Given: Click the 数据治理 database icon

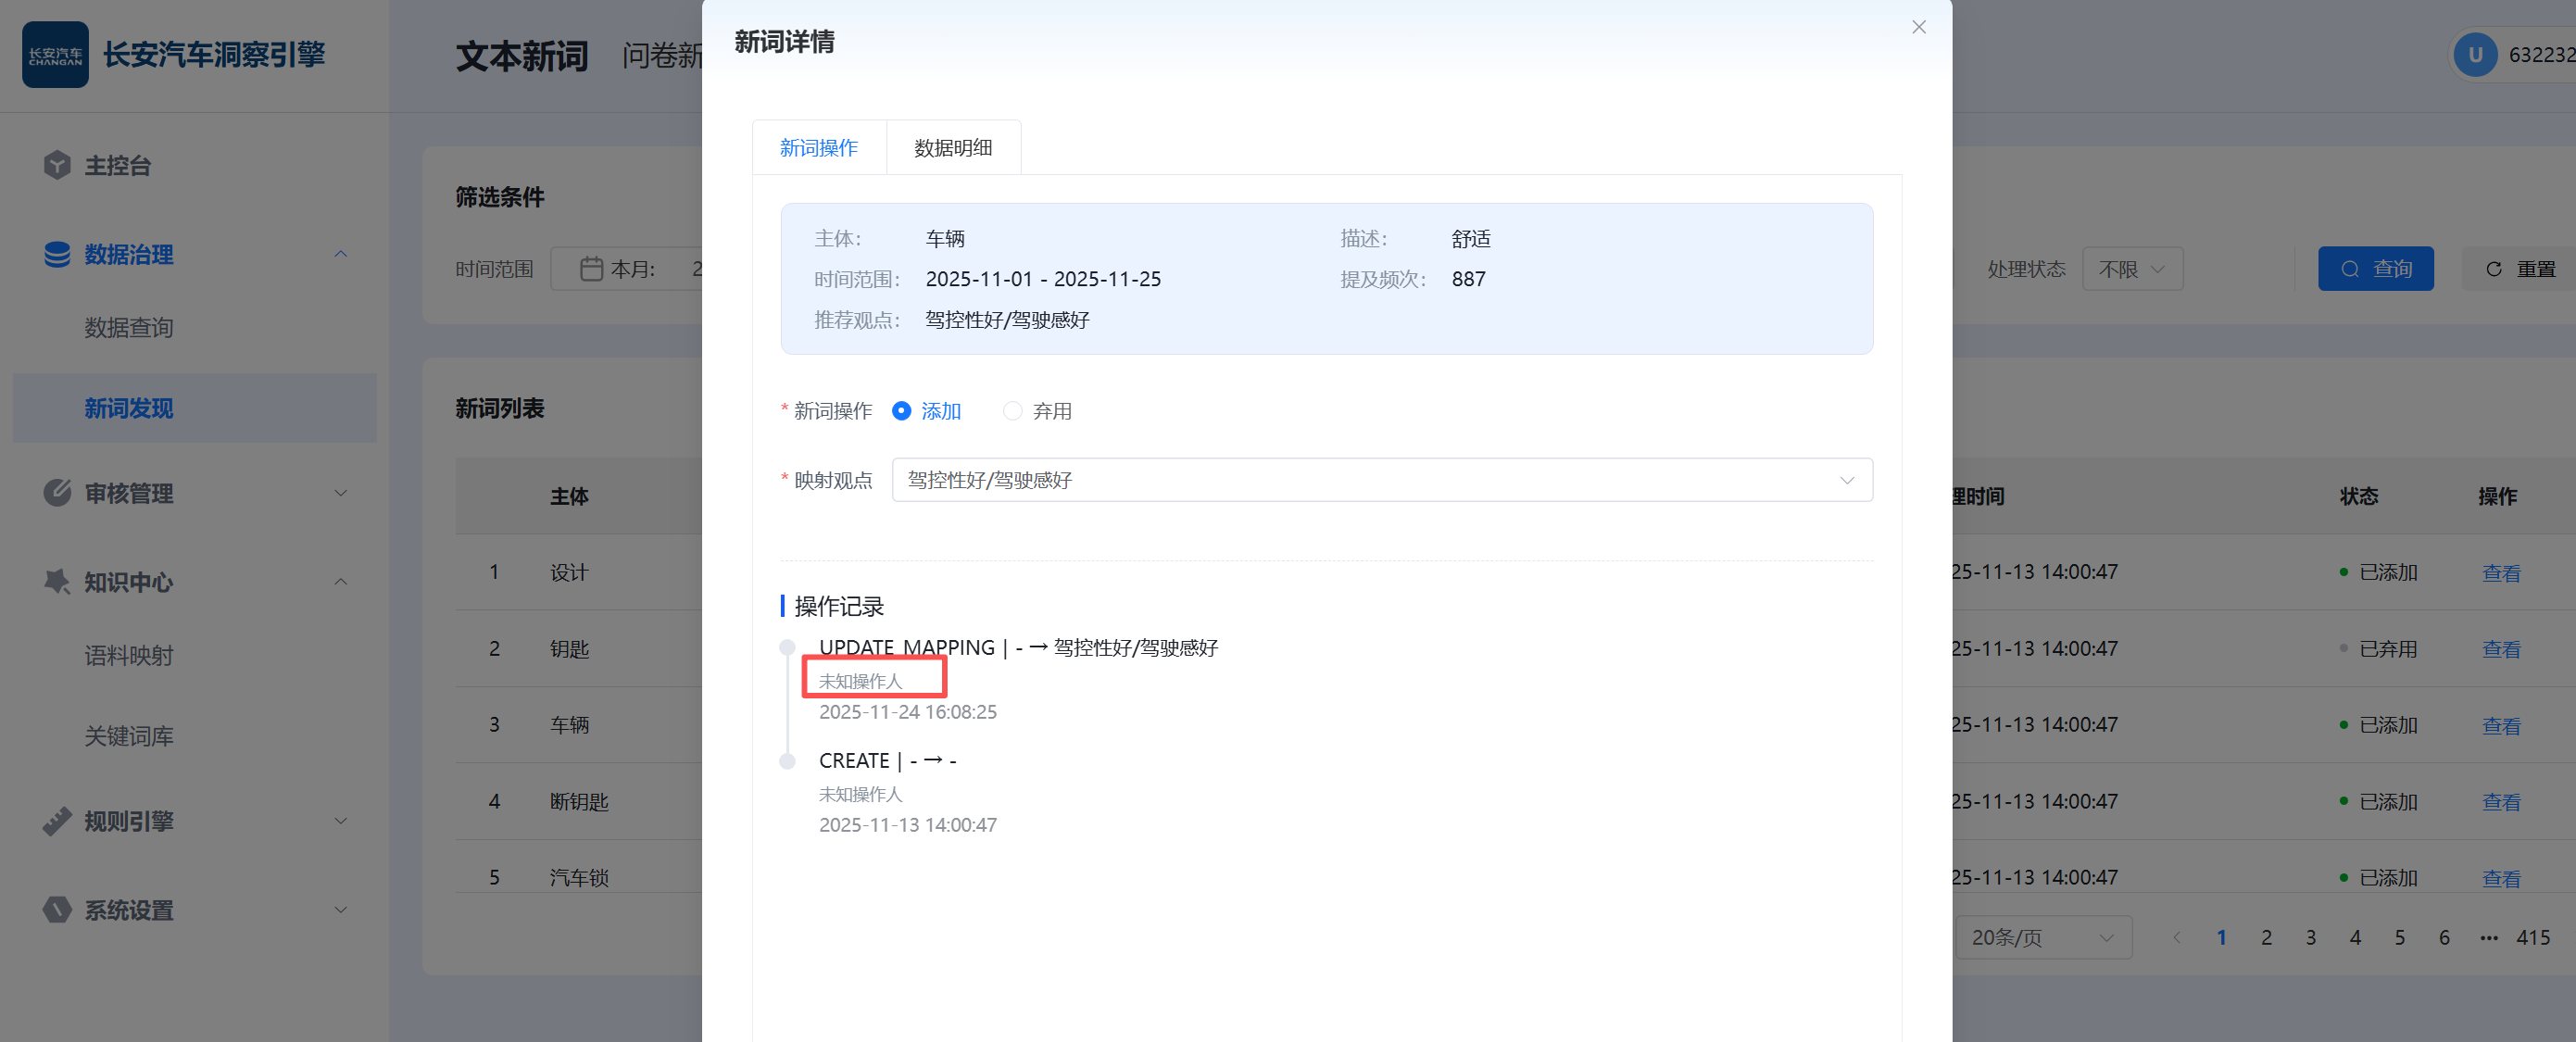Looking at the screenshot, I should (57, 254).
